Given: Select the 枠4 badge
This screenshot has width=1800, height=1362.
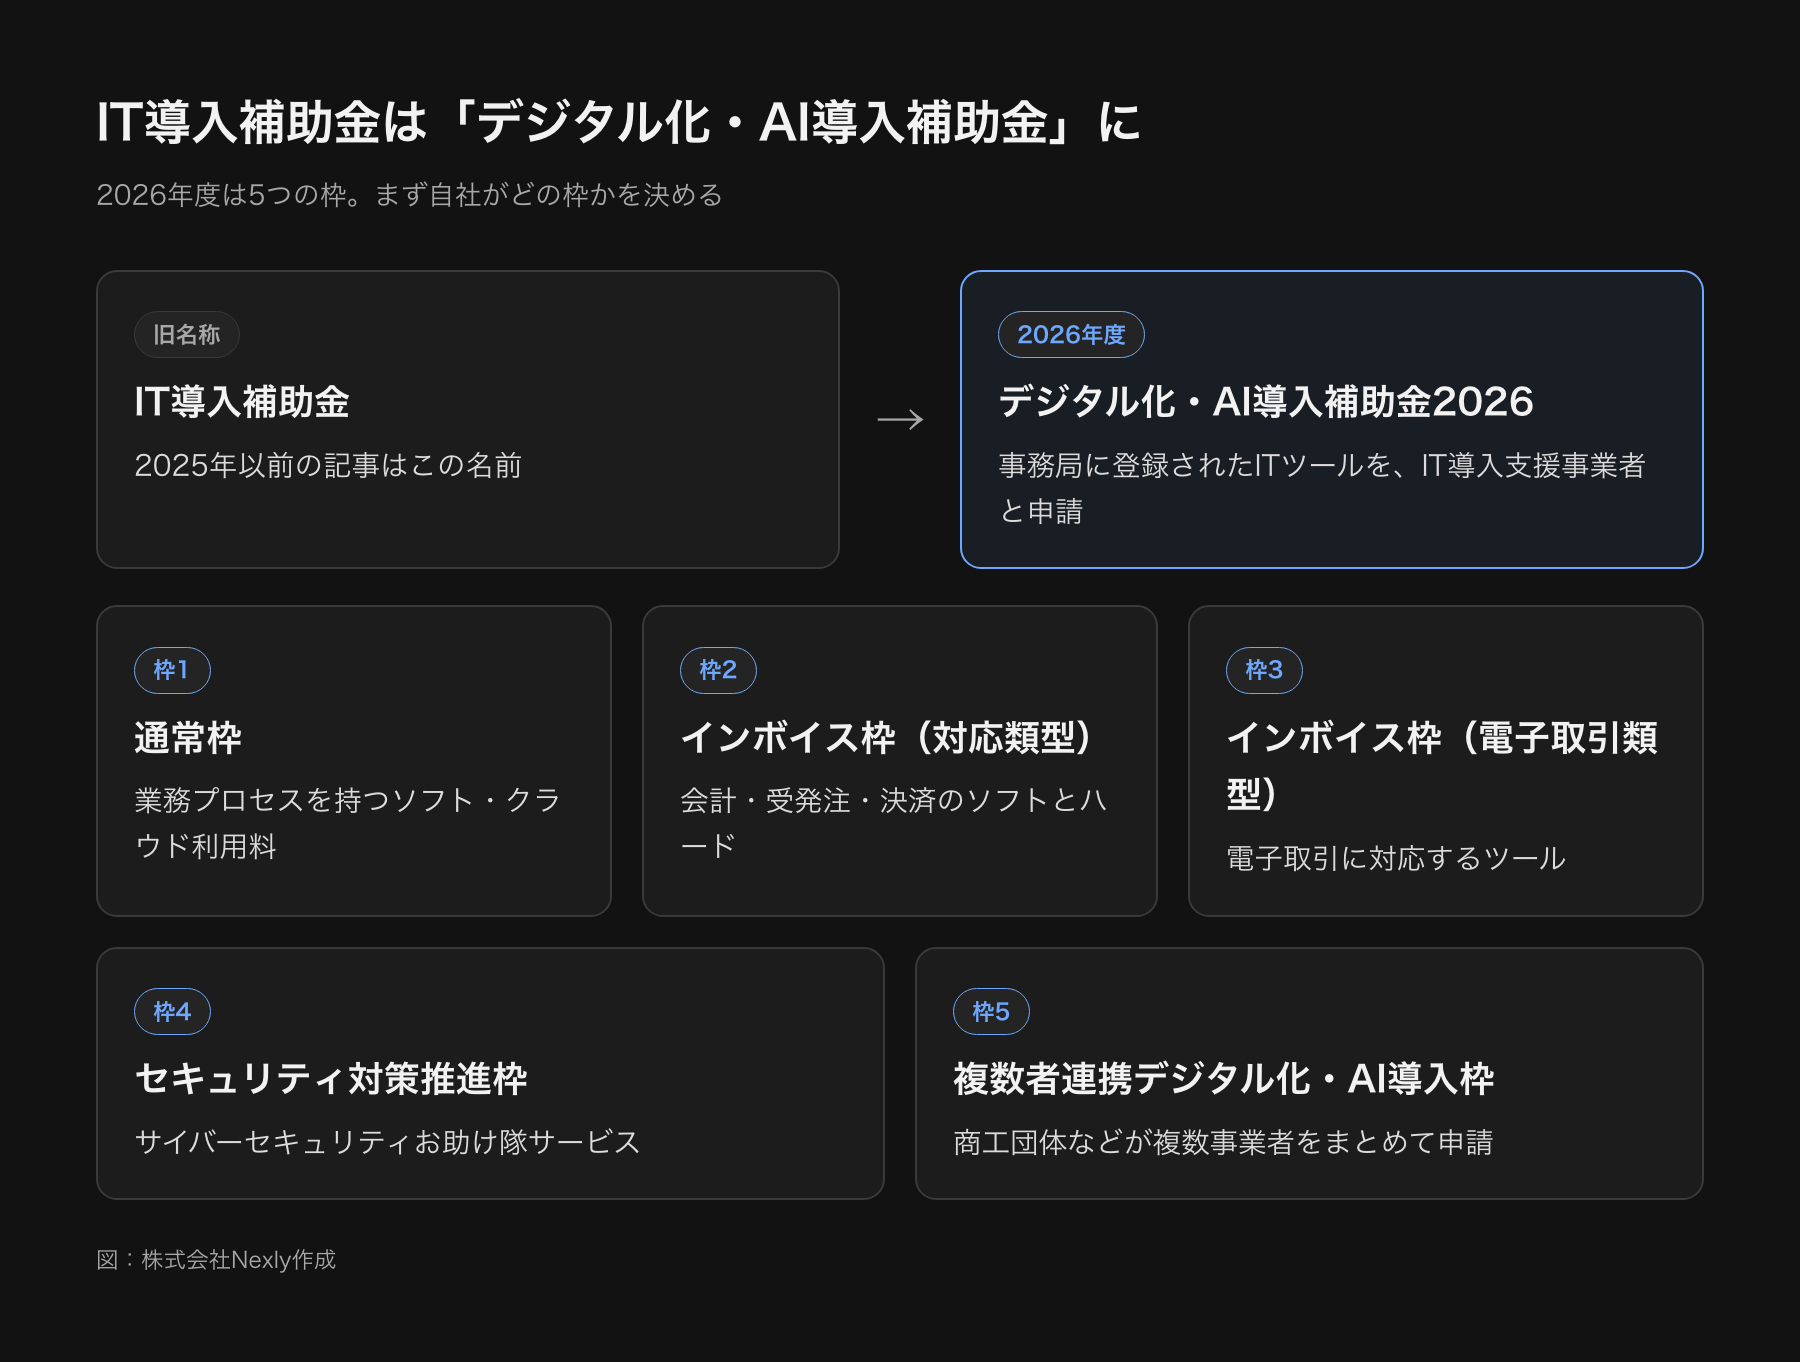Looking at the screenshot, I should (172, 1012).
